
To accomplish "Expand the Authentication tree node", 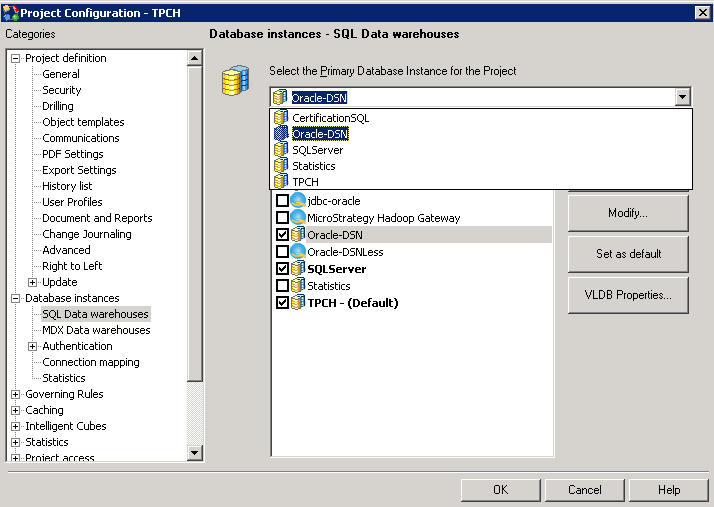I will (x=33, y=346).
